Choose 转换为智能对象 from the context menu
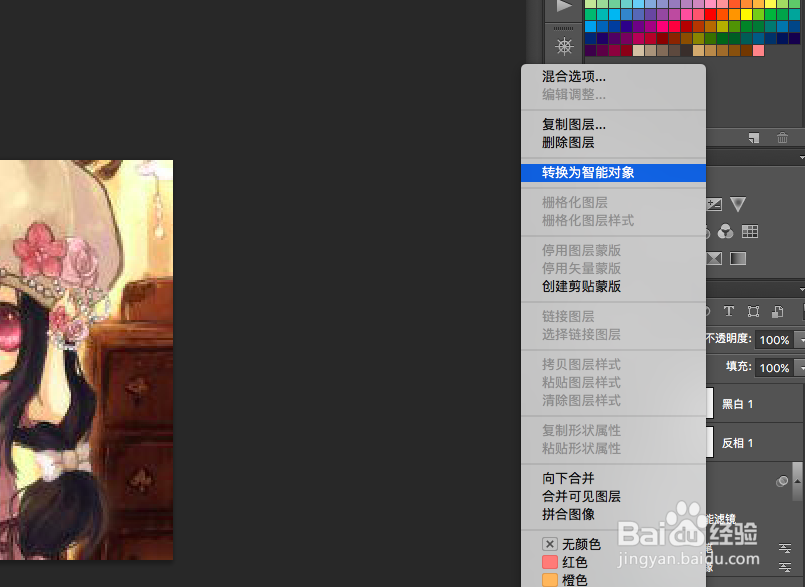805x587 pixels. (614, 173)
